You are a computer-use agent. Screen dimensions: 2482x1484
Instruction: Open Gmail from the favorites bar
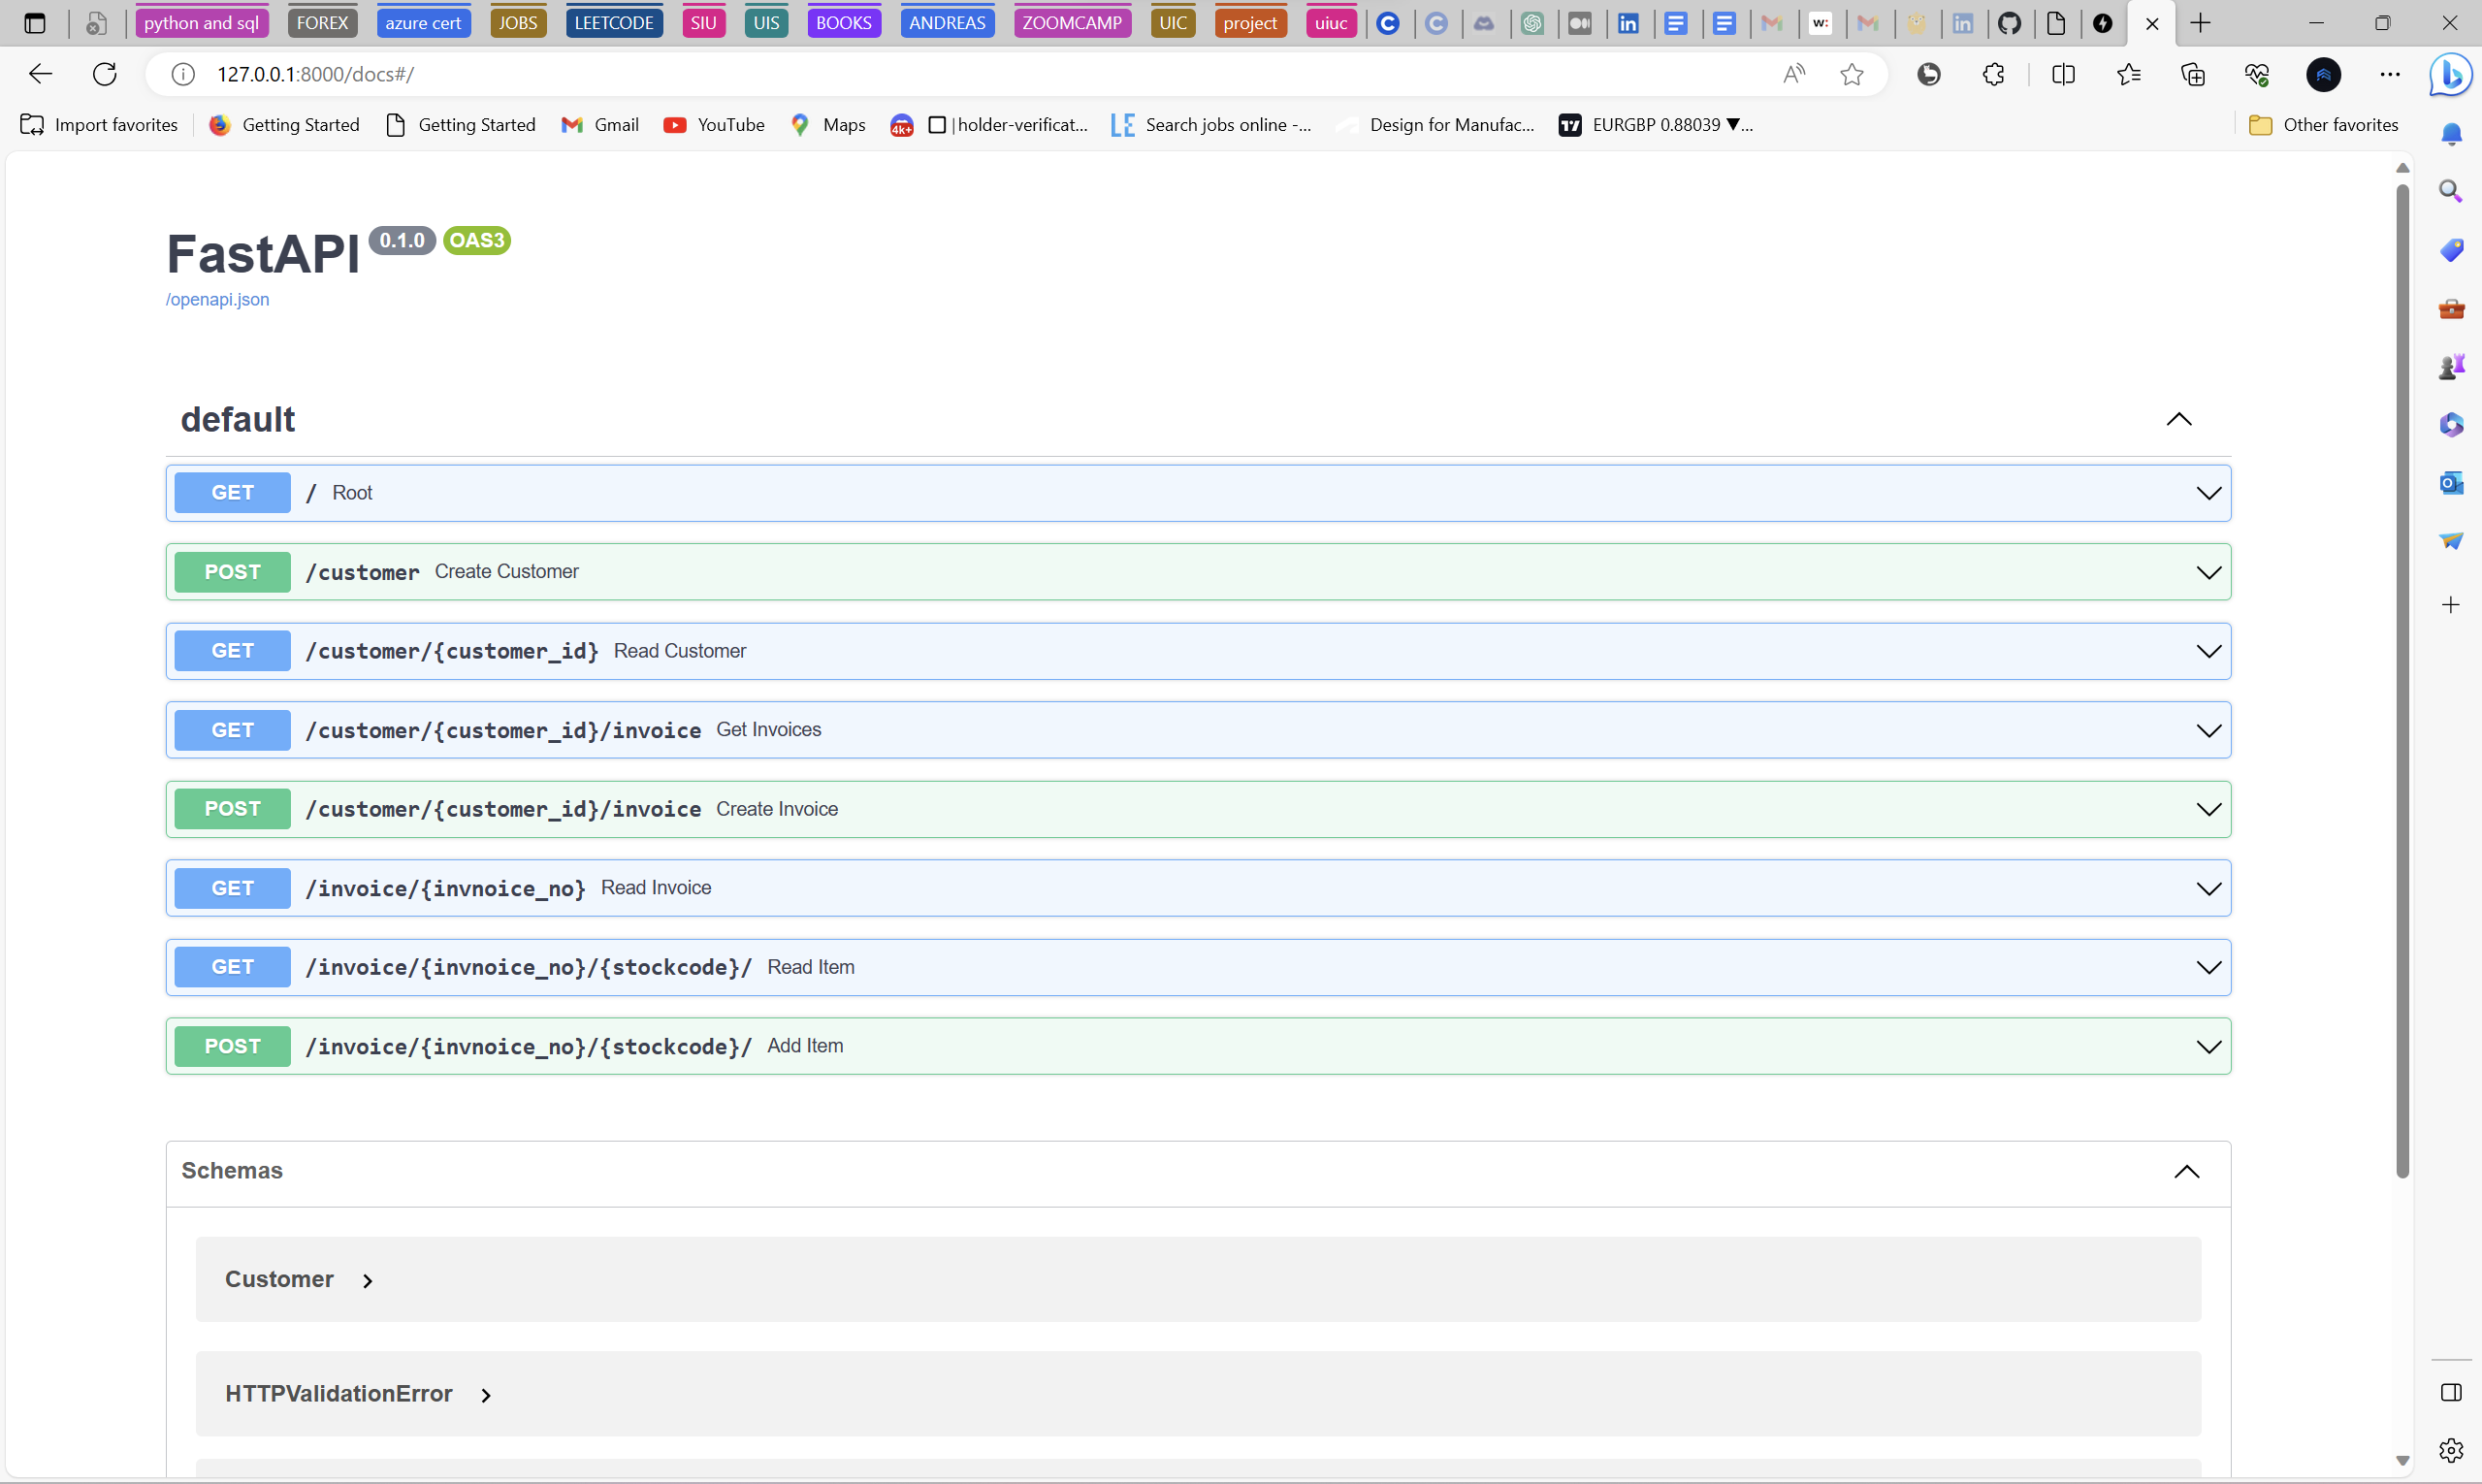(599, 124)
